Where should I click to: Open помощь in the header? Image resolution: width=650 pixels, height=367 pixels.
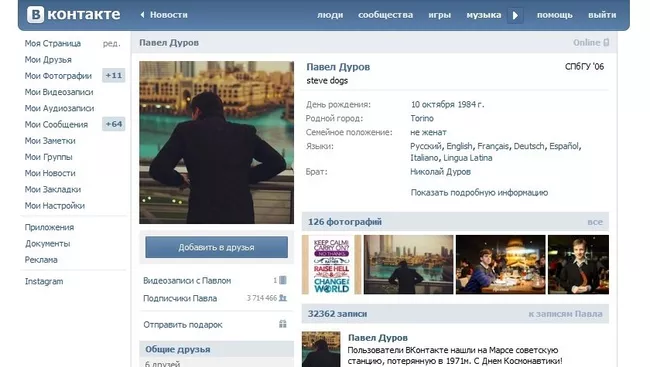pos(555,15)
